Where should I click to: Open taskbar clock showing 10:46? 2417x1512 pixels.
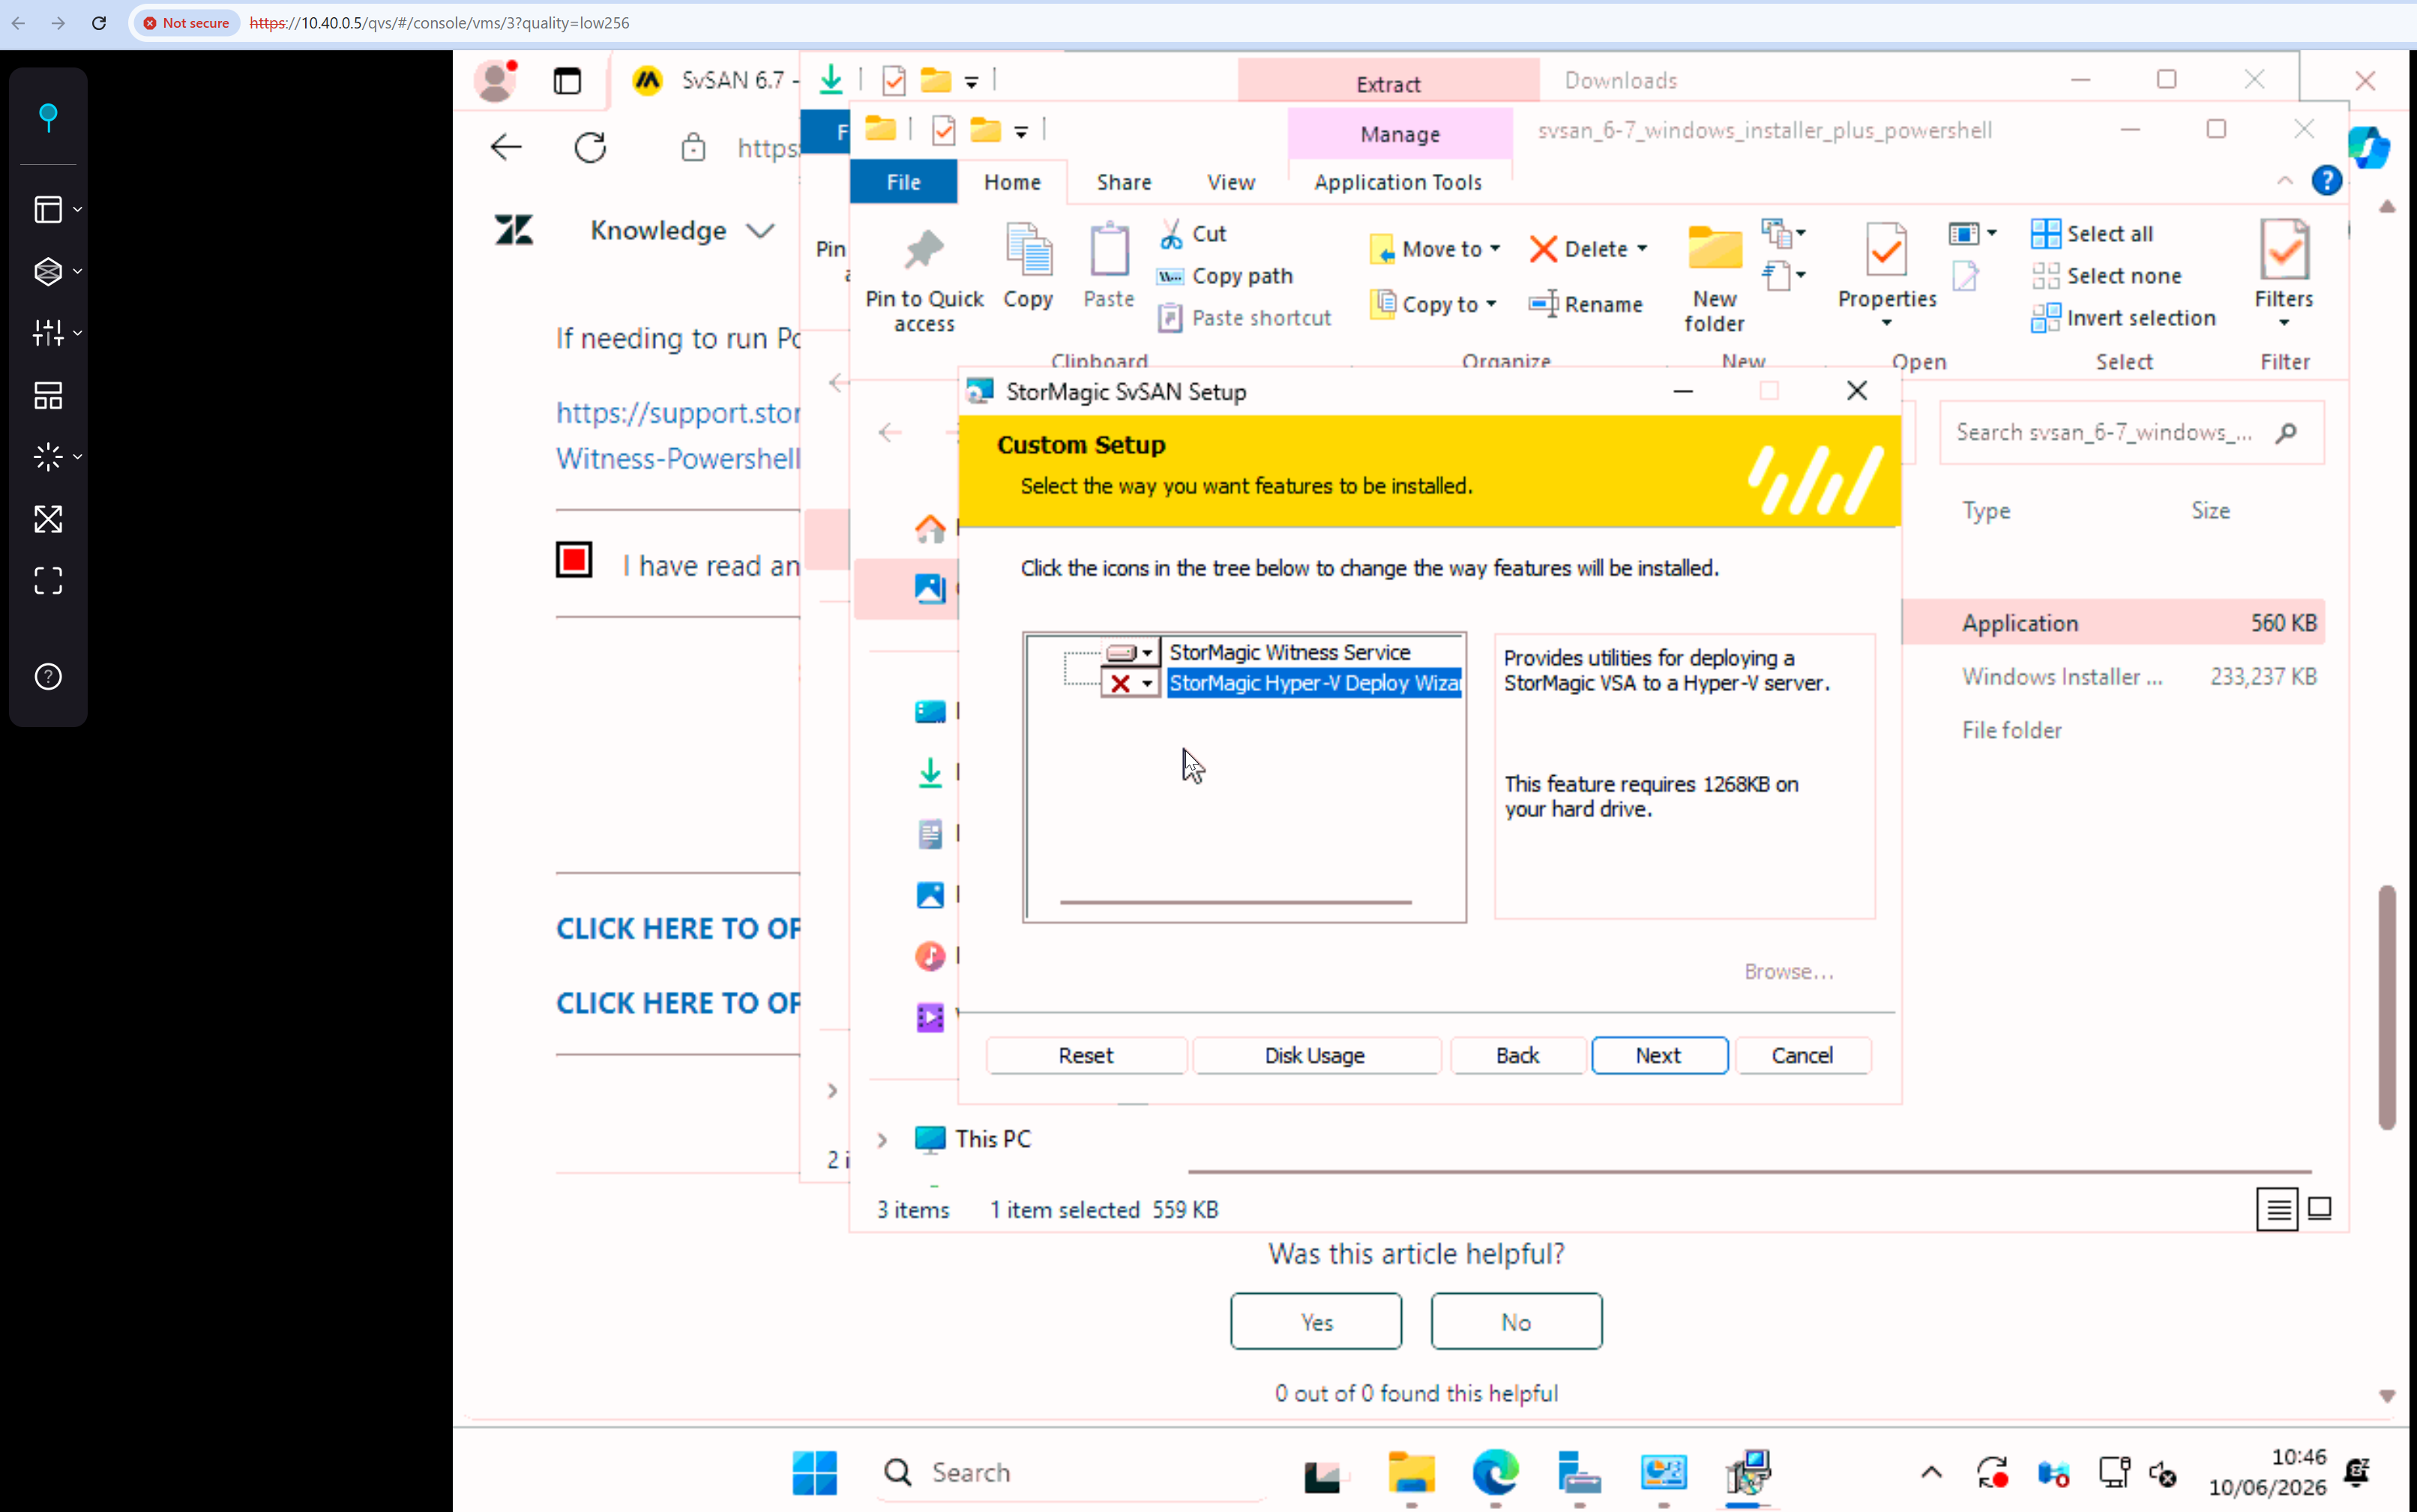(x=2267, y=1472)
